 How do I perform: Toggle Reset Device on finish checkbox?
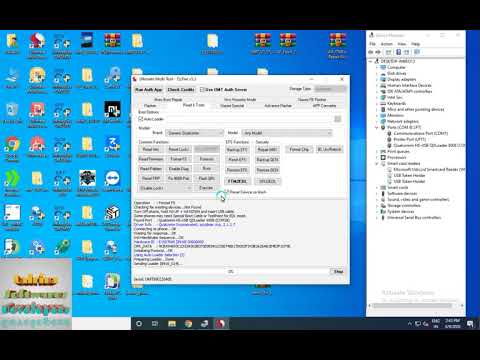tap(227, 192)
